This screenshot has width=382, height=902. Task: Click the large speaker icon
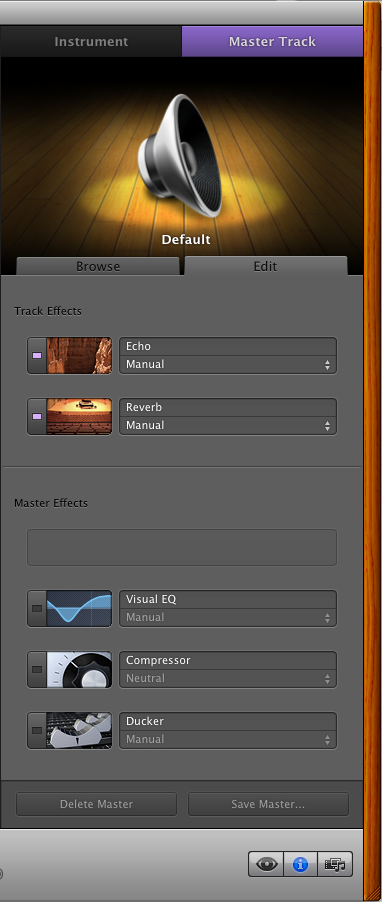[x=180, y=156]
